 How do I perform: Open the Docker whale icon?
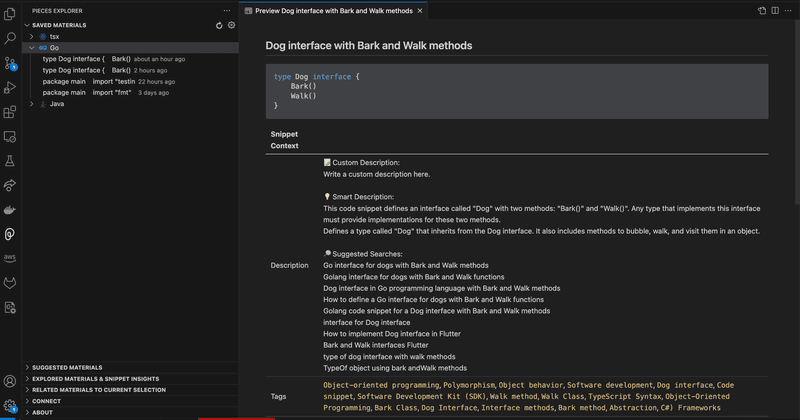pos(10,210)
